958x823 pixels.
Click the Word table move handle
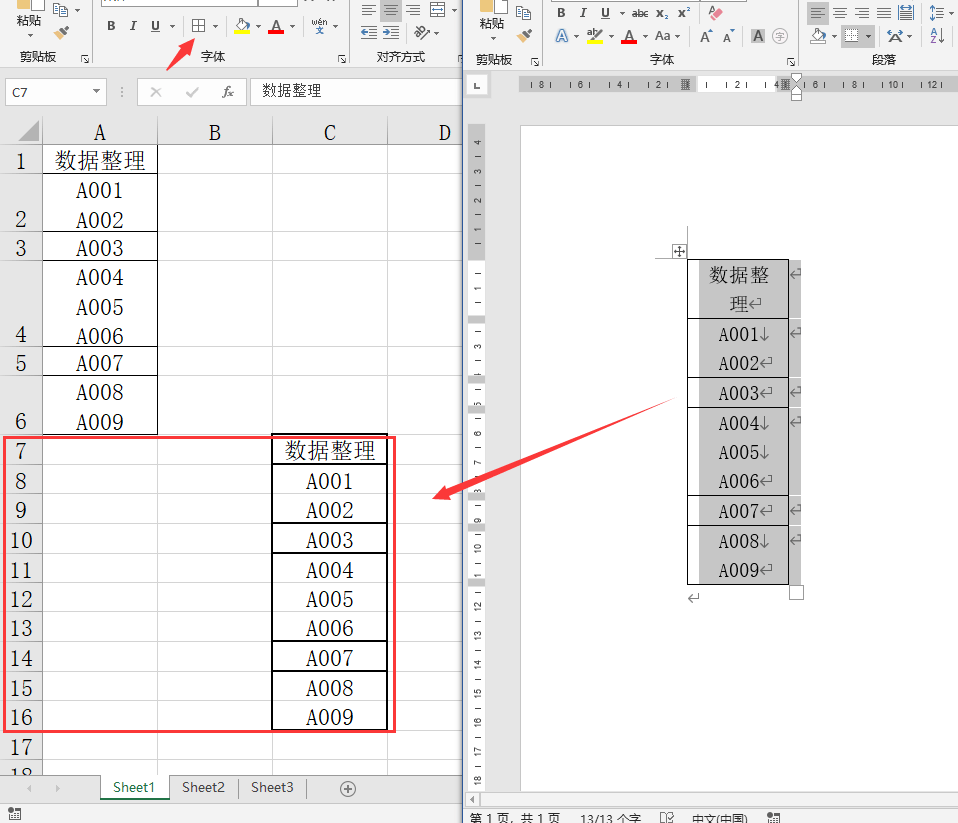[679, 251]
